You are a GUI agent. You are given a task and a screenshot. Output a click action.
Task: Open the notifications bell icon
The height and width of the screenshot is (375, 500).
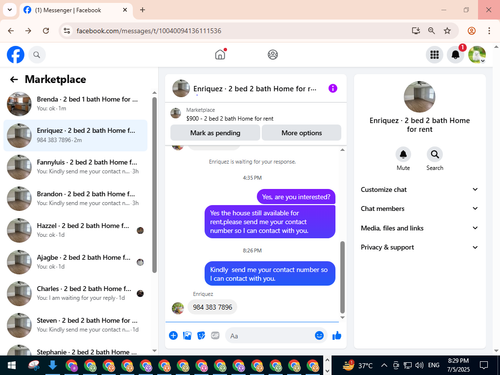click(x=456, y=55)
